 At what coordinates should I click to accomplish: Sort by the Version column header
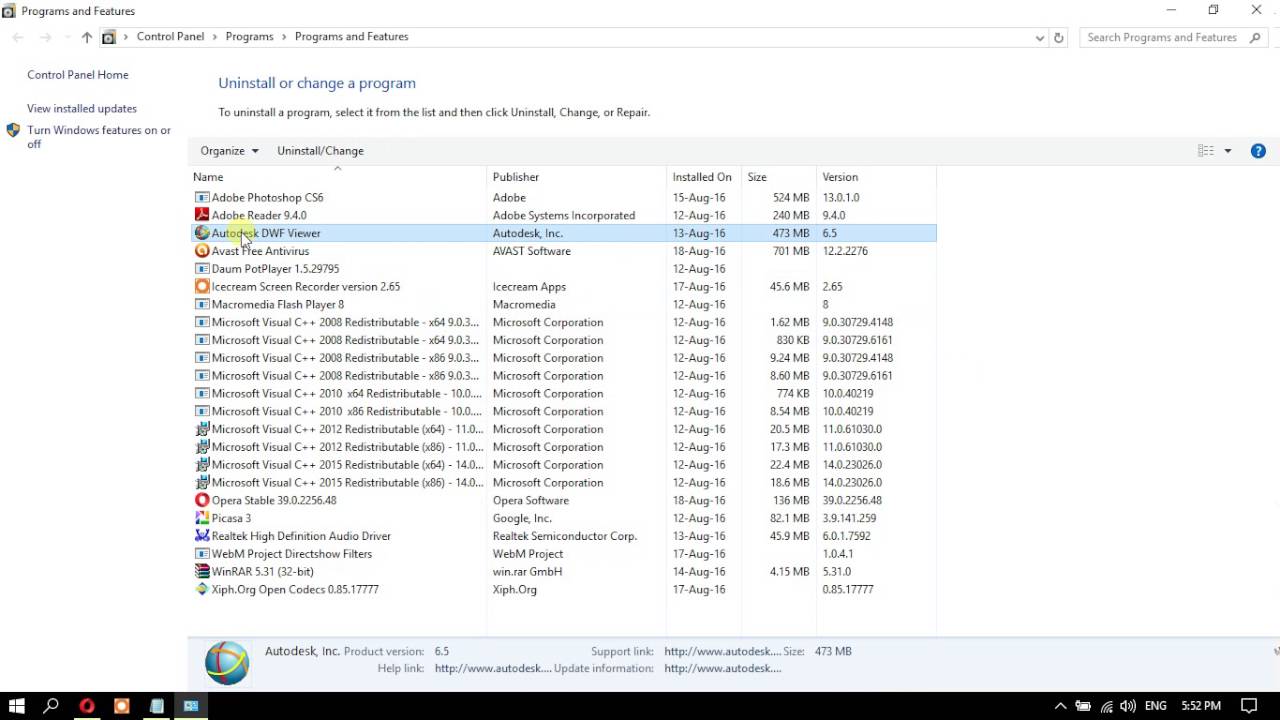876,177
